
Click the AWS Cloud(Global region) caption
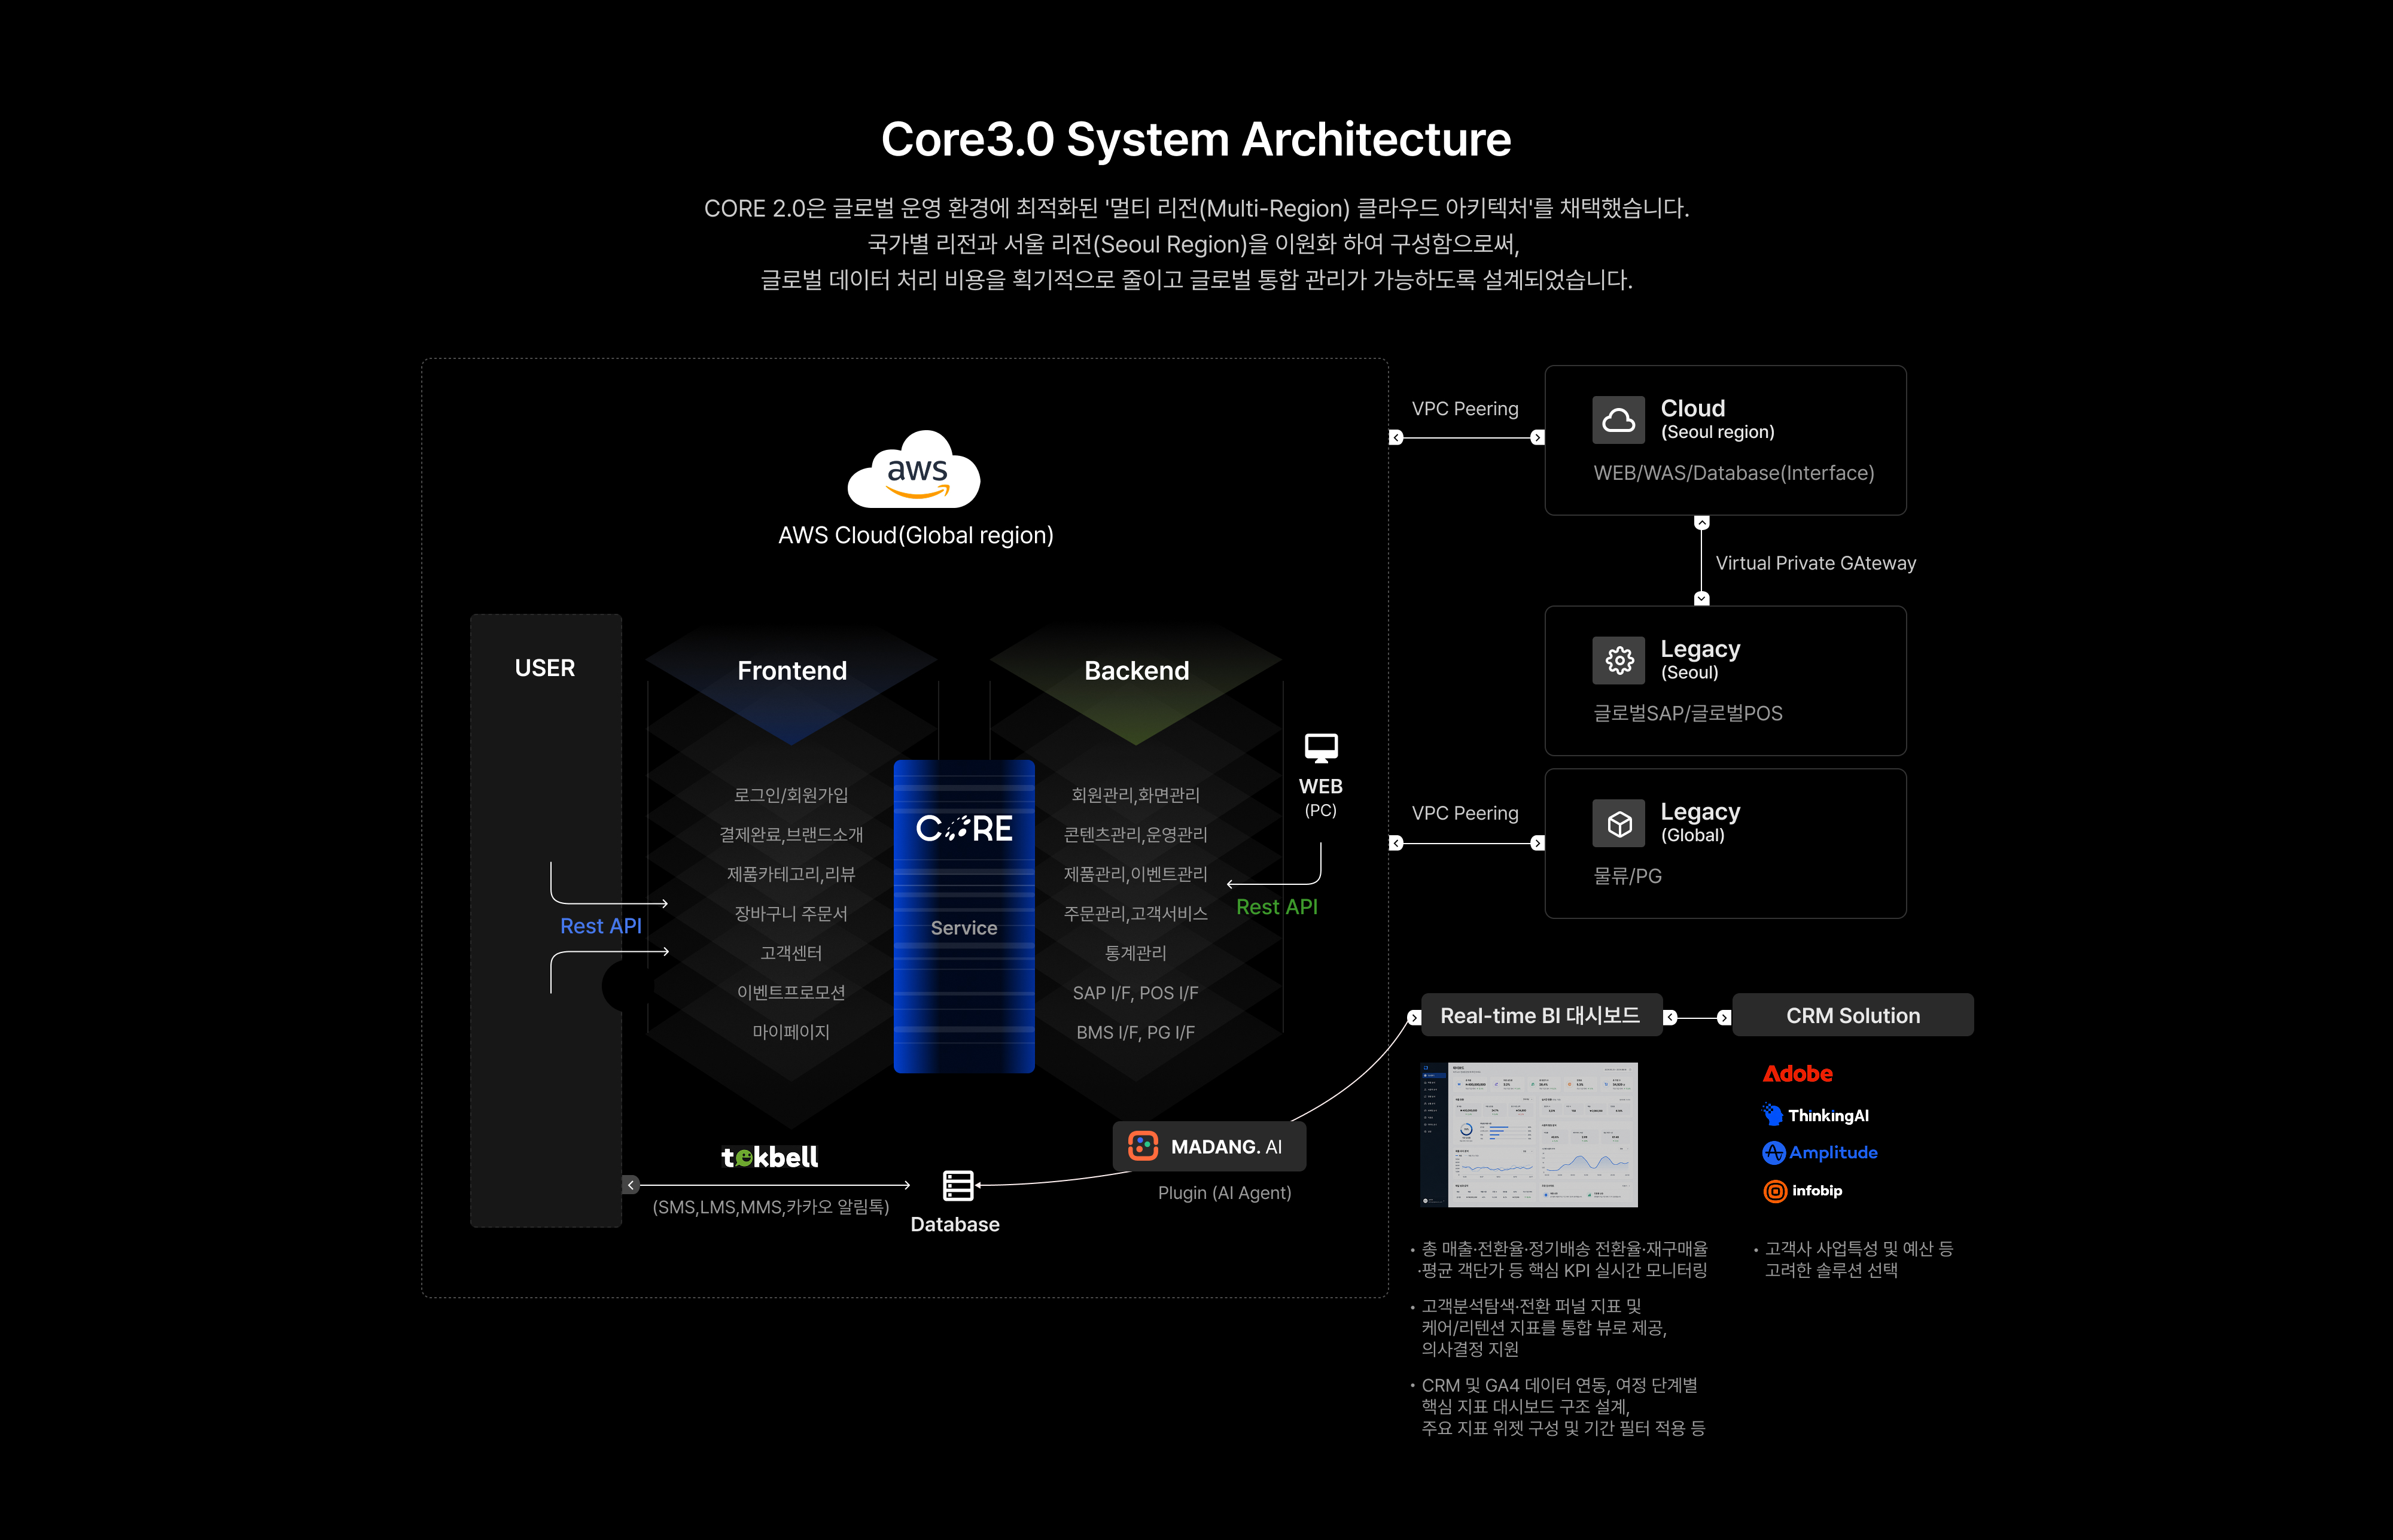click(915, 535)
